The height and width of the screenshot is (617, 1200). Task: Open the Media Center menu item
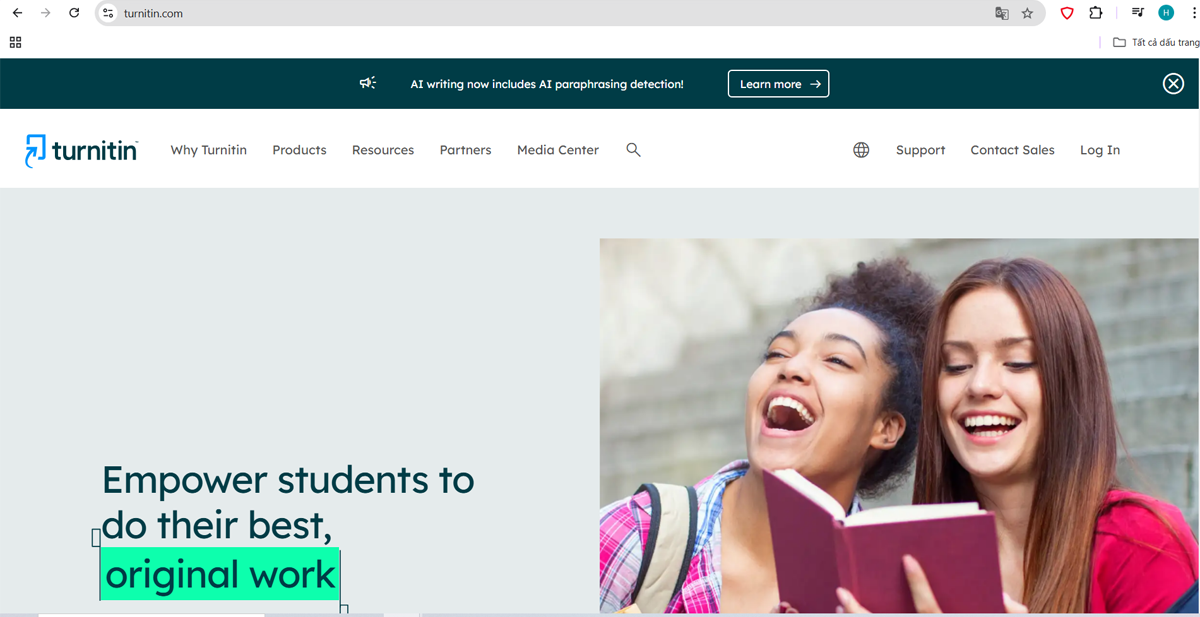(x=558, y=150)
